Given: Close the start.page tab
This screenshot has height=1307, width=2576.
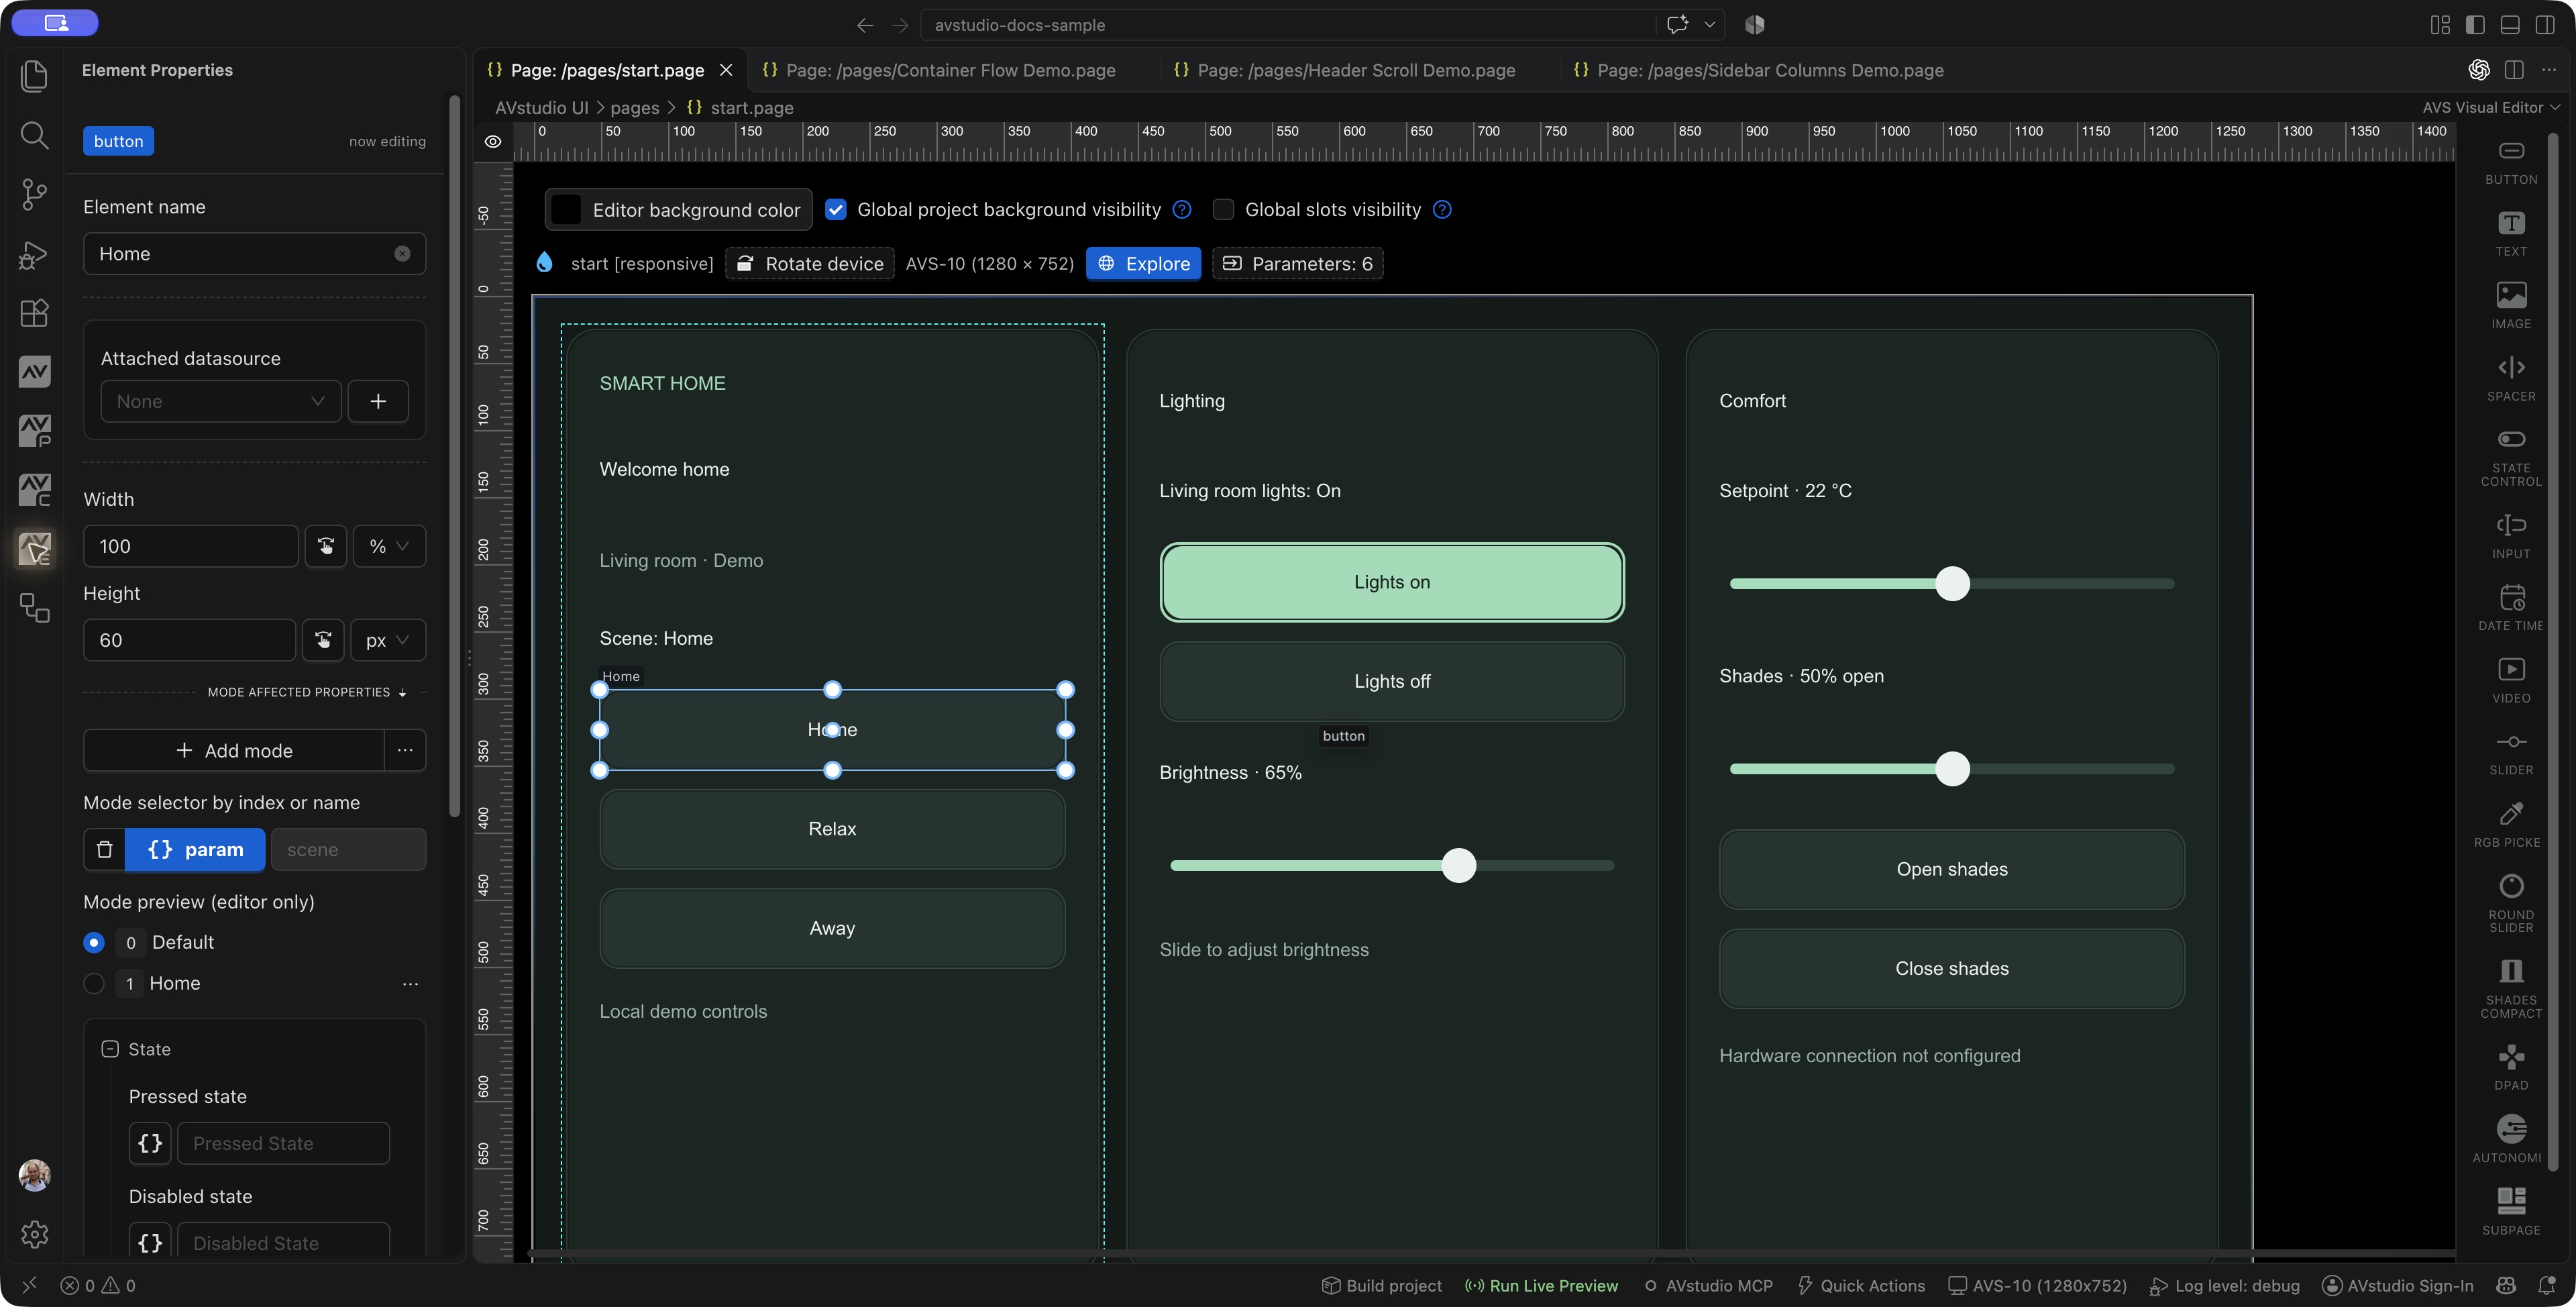Looking at the screenshot, I should 726,70.
